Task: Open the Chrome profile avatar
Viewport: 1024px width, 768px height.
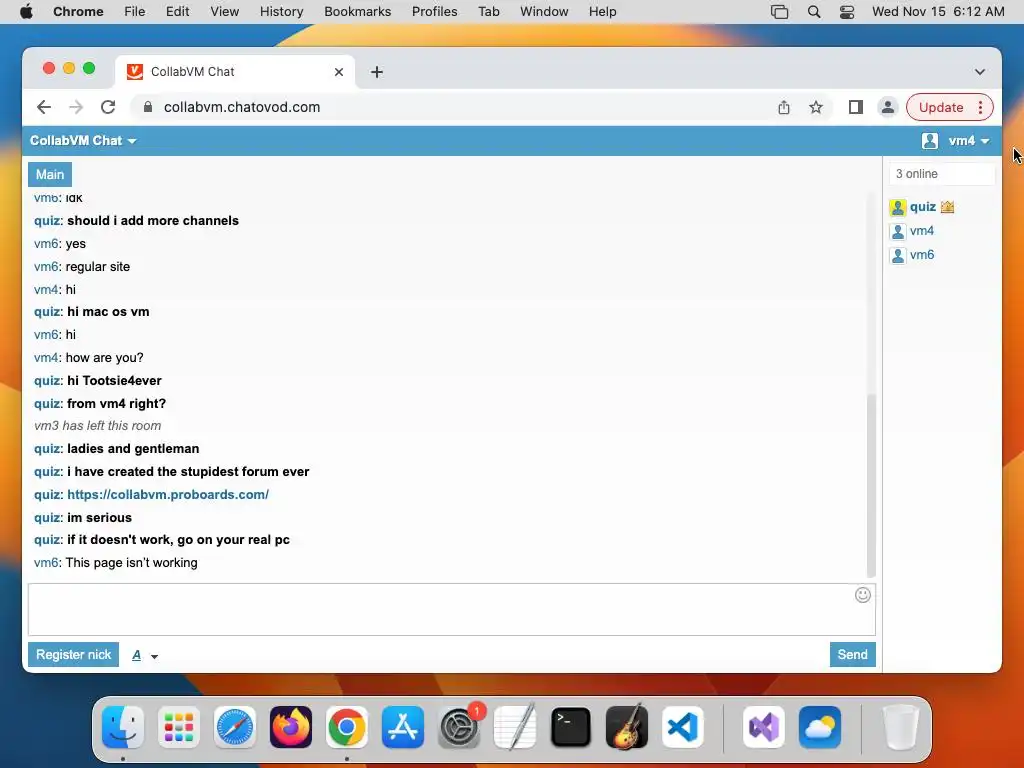Action: pyautogui.click(x=888, y=107)
